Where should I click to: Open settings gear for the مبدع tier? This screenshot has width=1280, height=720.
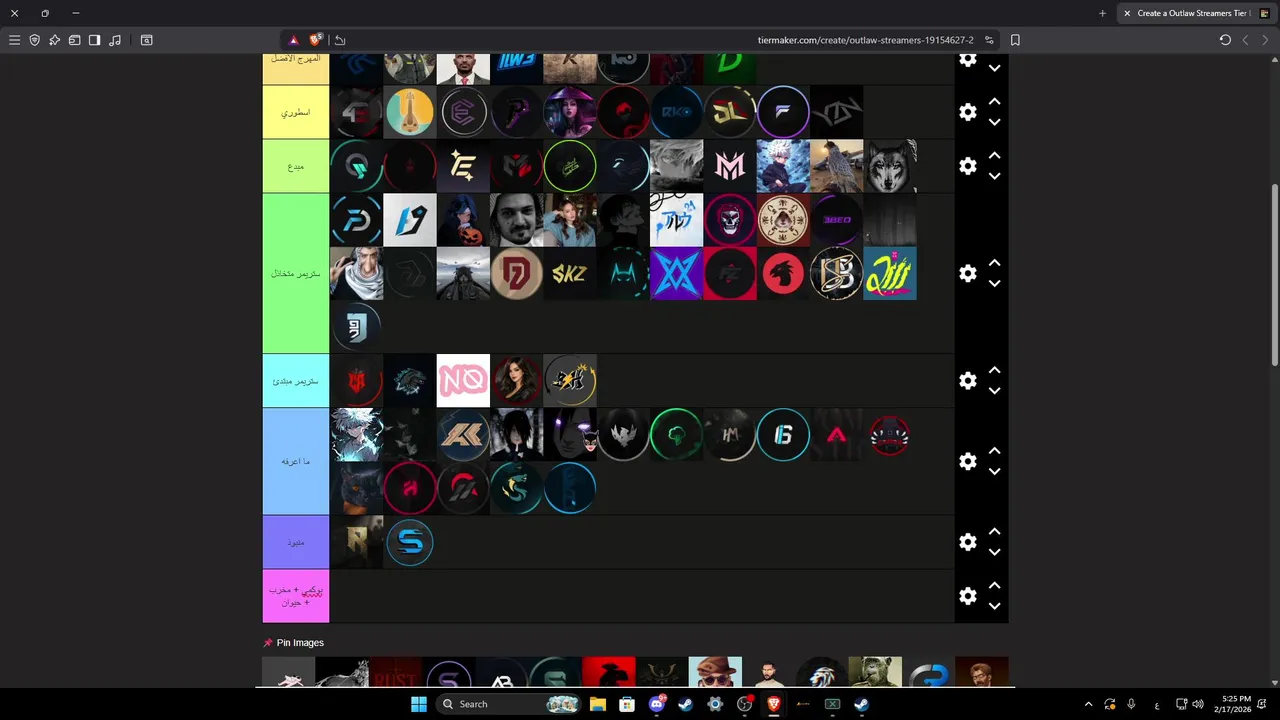coord(968,166)
